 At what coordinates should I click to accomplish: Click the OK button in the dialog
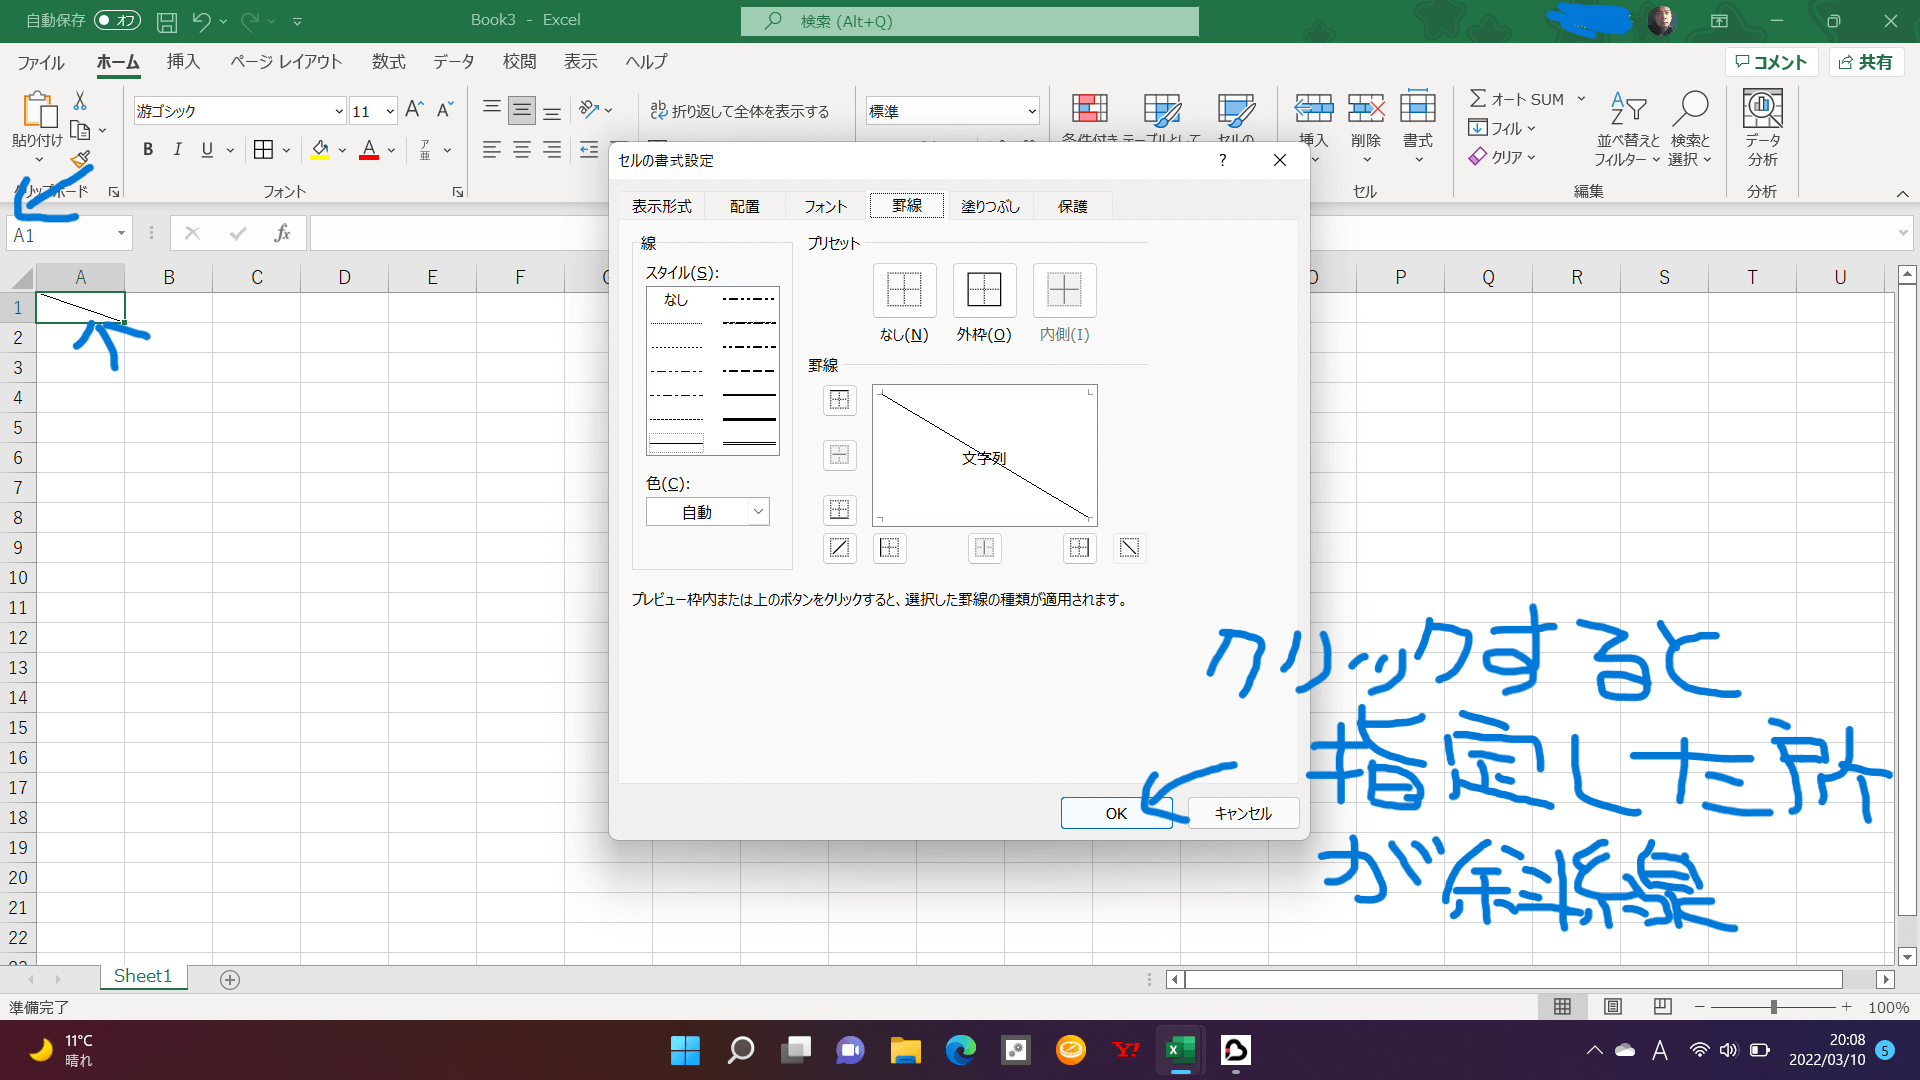coord(1115,813)
